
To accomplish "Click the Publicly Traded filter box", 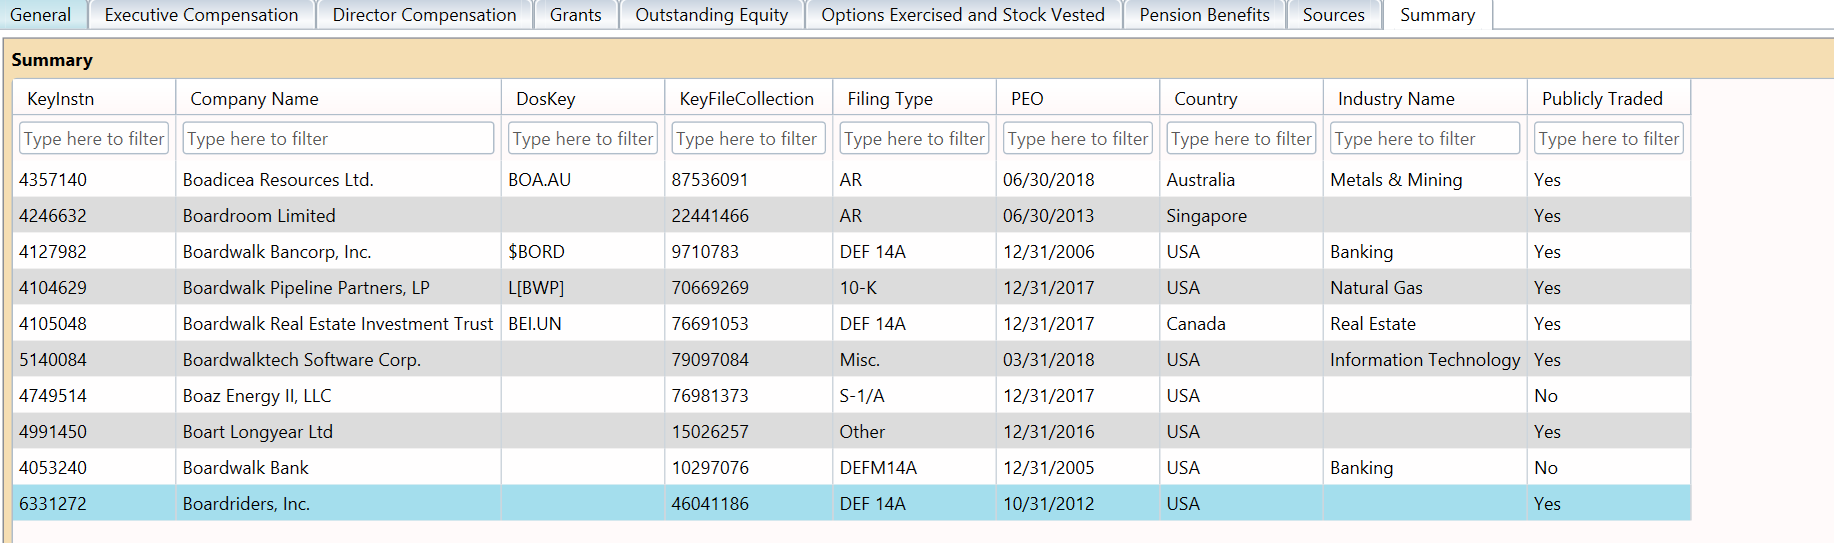I will pos(1608,139).
